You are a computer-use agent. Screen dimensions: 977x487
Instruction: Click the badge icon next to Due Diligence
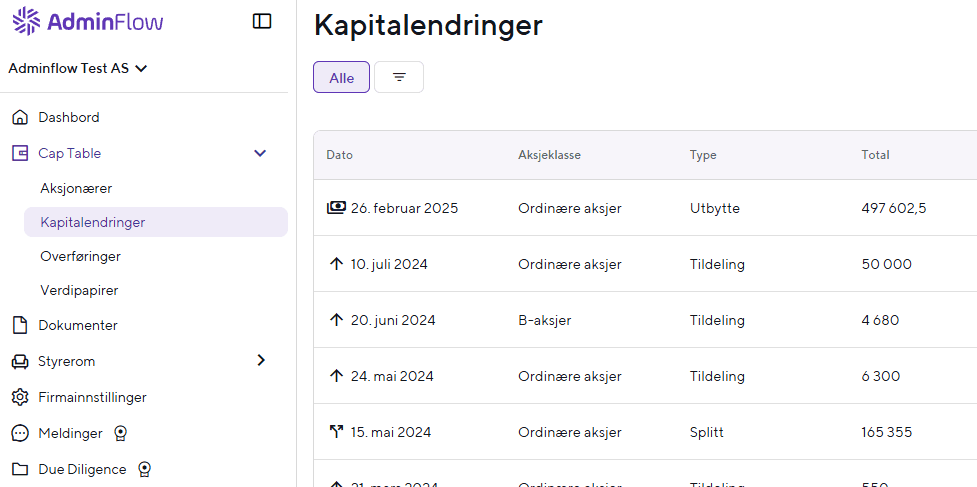[x=145, y=469]
